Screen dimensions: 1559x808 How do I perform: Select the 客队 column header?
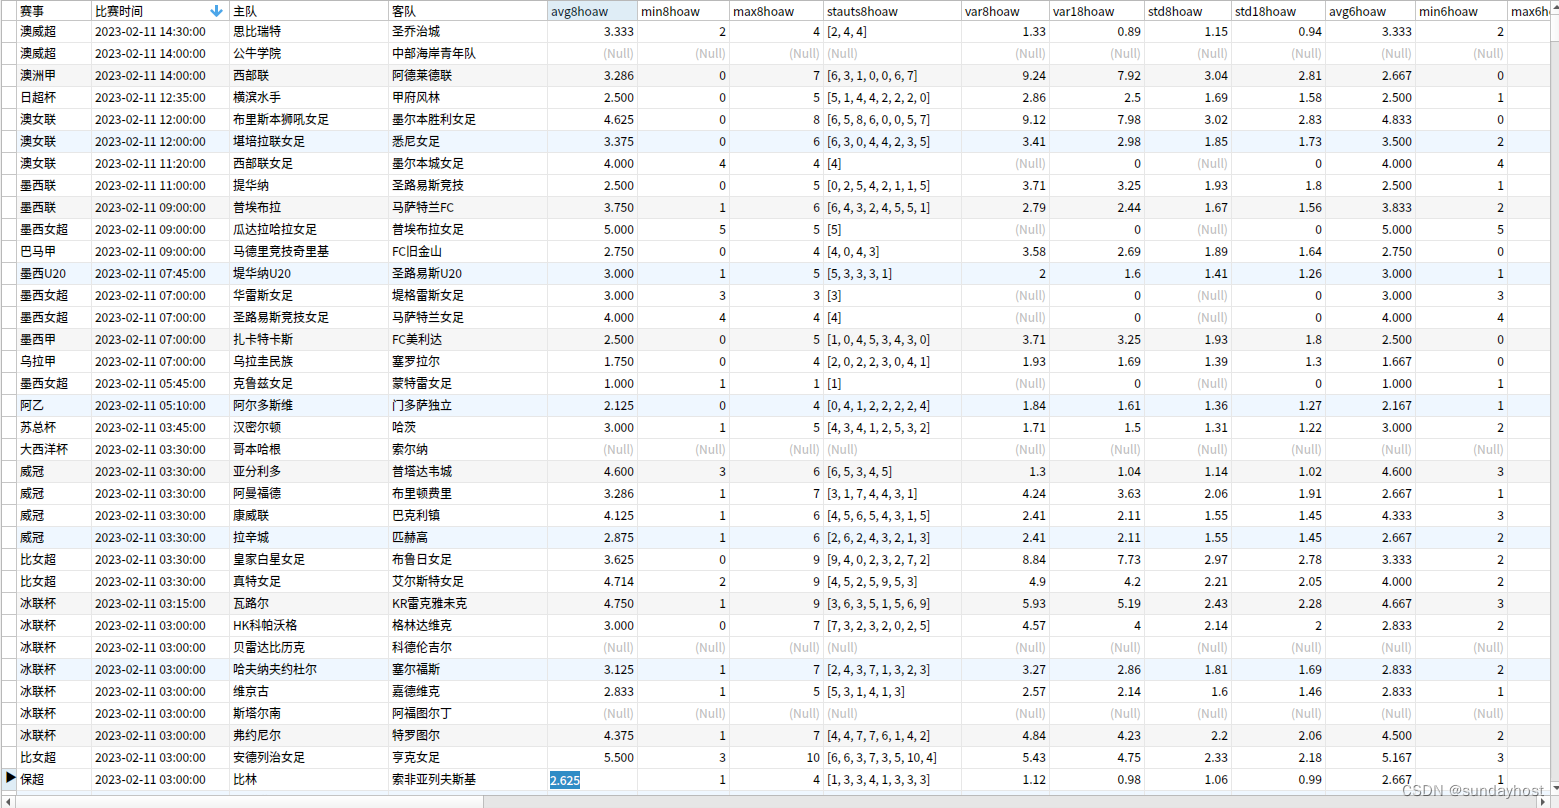tap(468, 11)
